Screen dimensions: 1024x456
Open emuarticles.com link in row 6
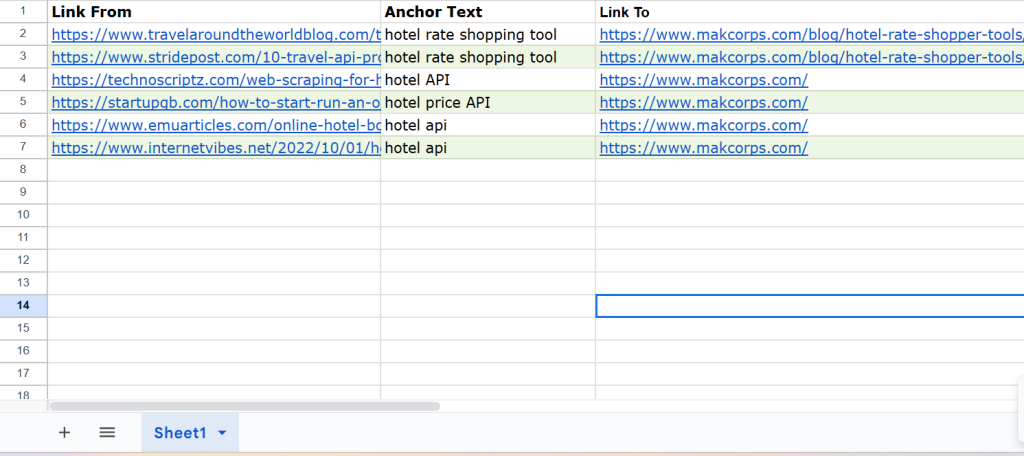216,125
